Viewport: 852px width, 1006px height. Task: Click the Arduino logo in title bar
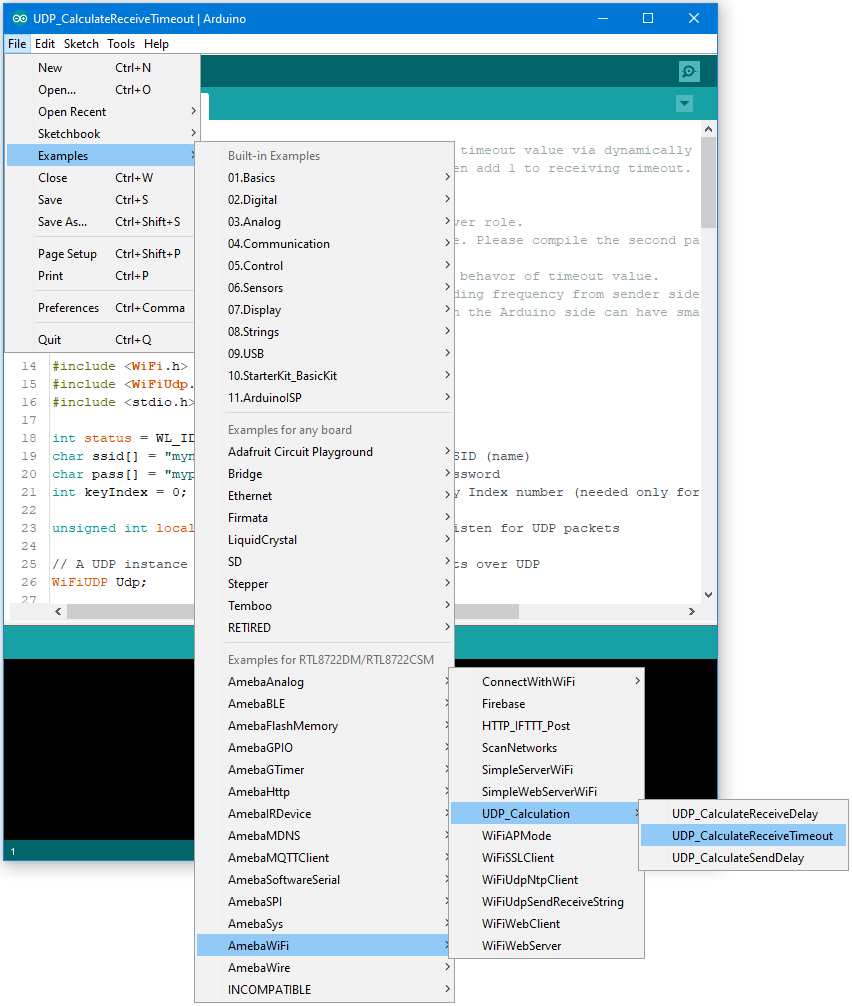[x=20, y=19]
